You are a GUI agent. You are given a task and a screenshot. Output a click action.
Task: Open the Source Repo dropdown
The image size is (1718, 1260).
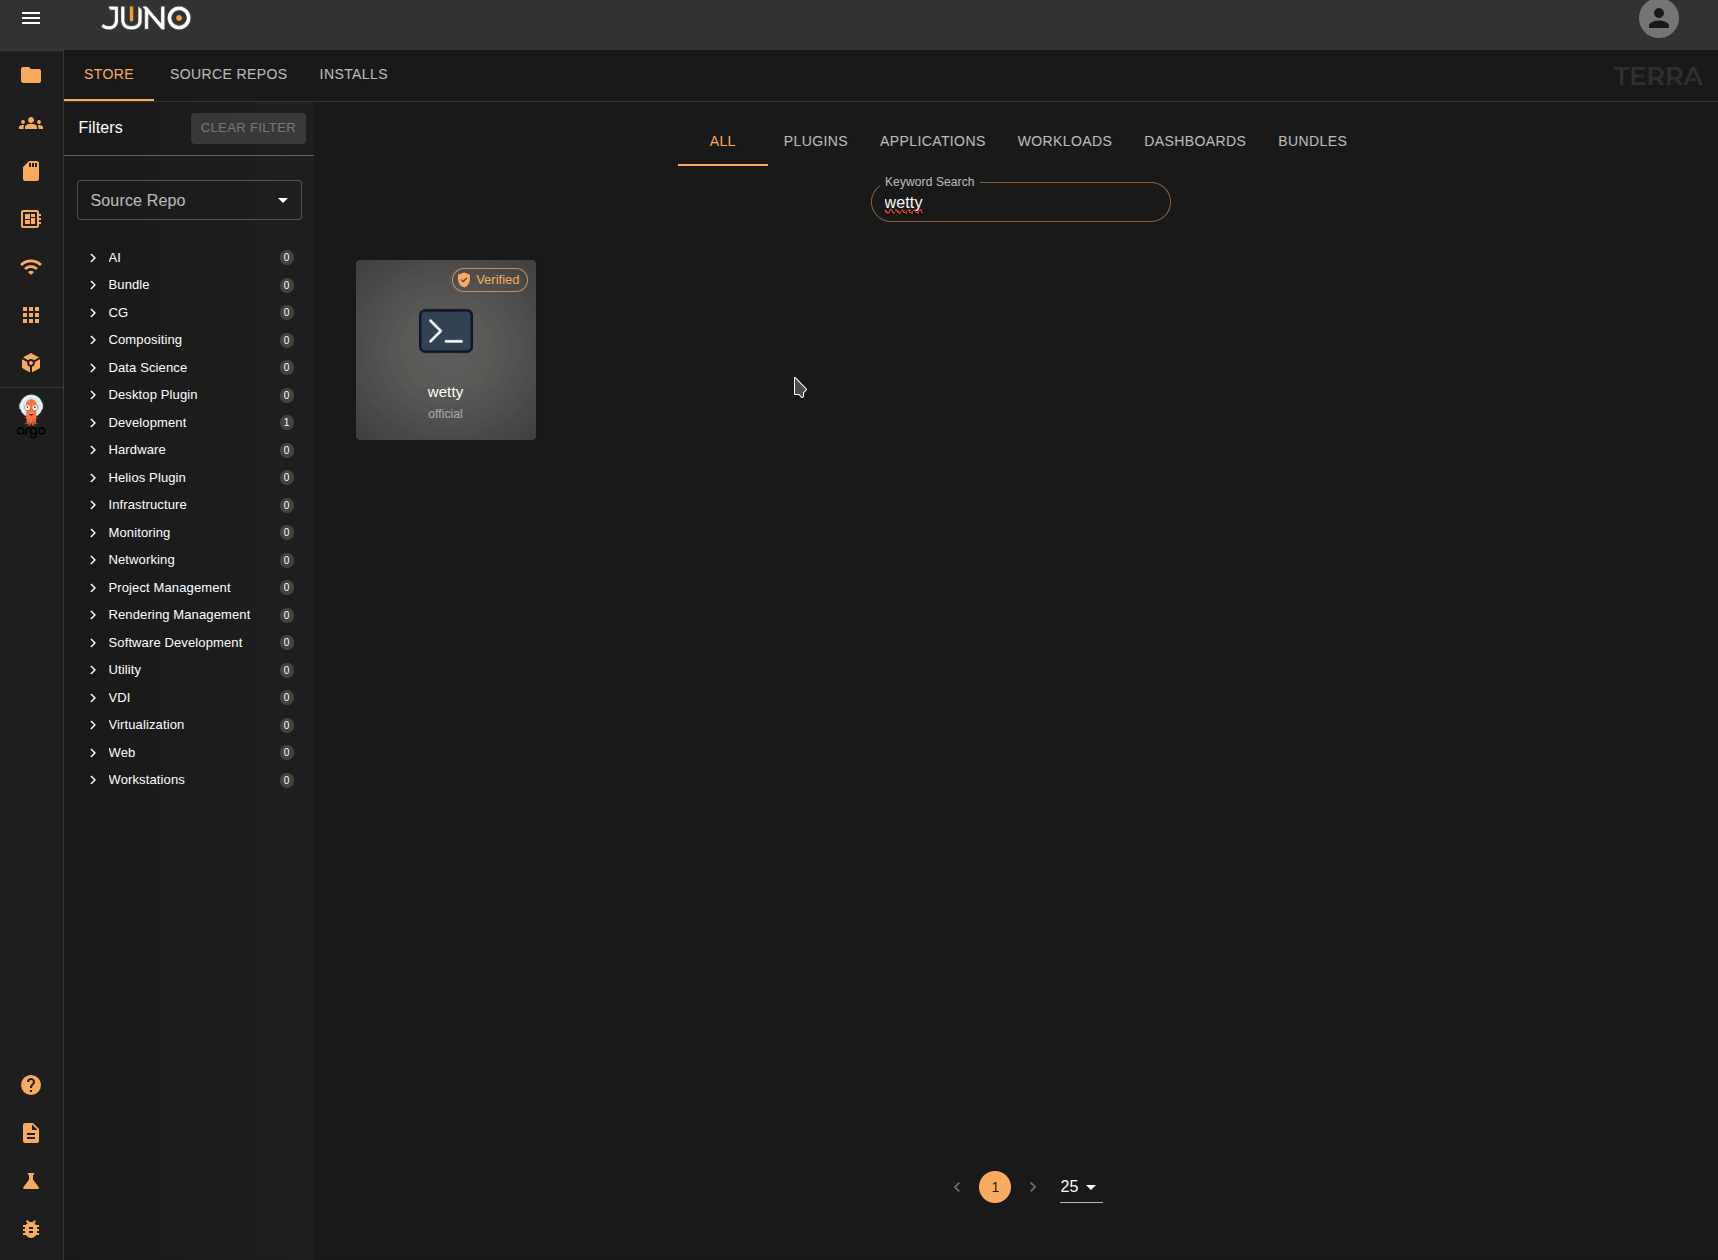tap(188, 200)
